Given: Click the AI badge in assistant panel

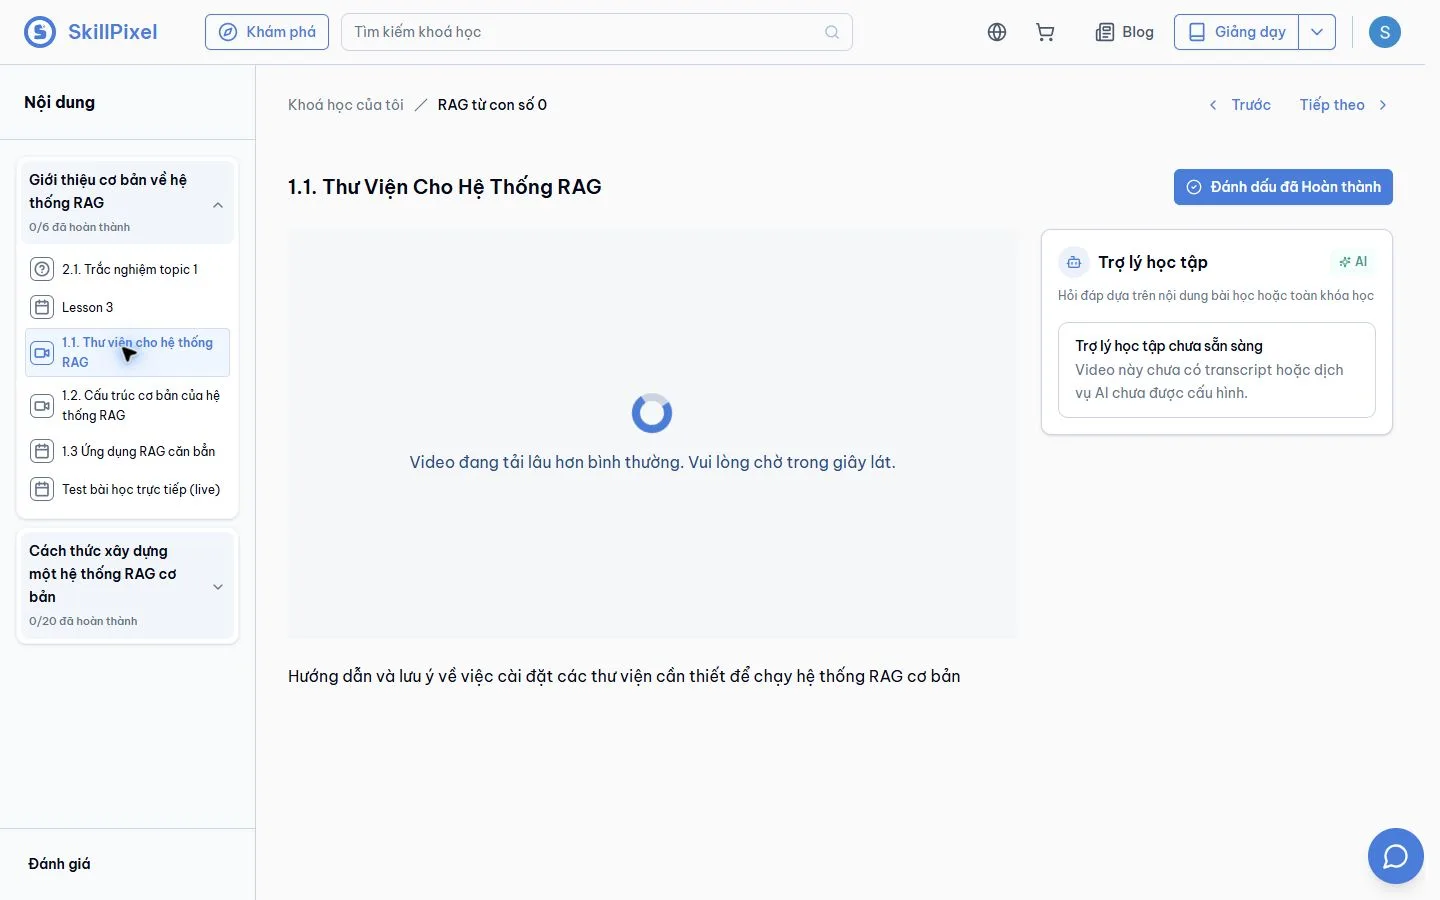Looking at the screenshot, I should (1353, 262).
